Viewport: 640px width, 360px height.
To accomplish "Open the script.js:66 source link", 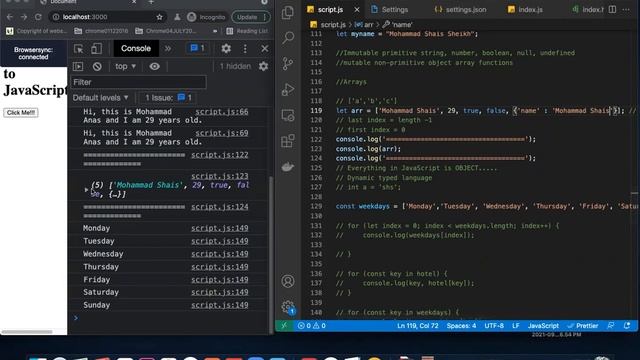I will 222,111.
